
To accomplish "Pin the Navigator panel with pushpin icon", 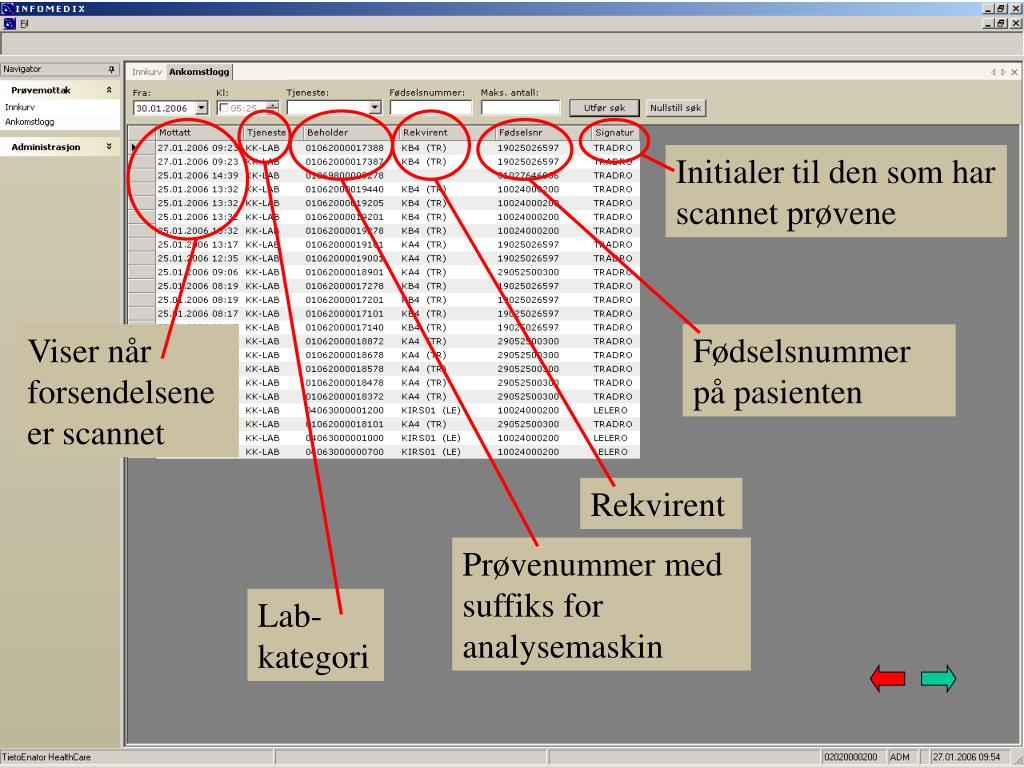I will pyautogui.click(x=112, y=69).
